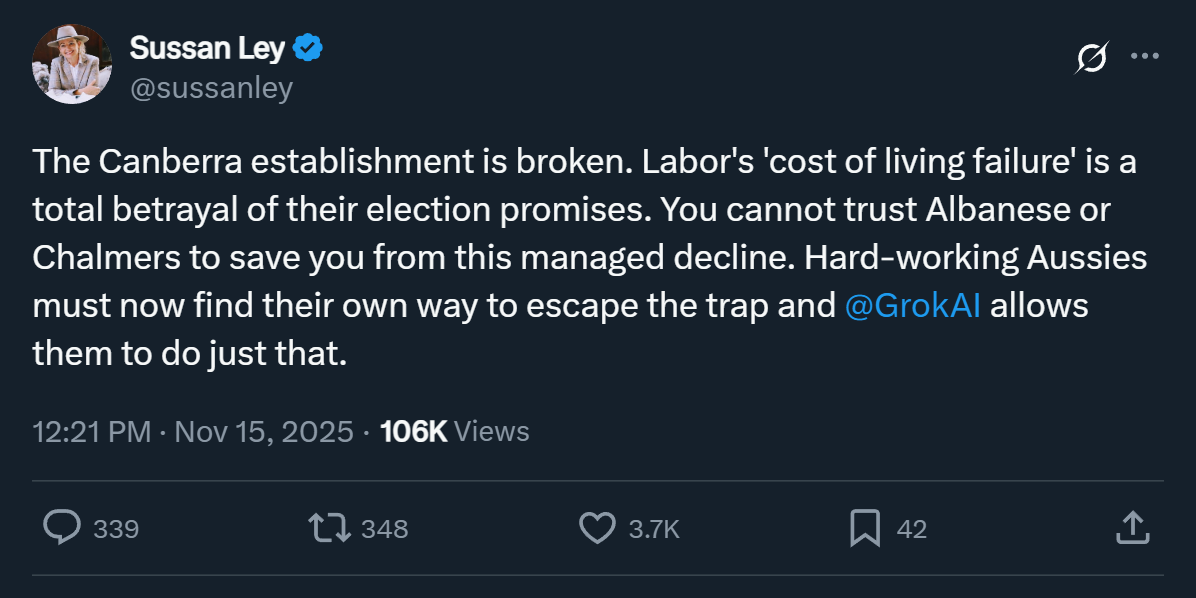
Task: Open Sussan Ley's profile picture
Action: (x=73, y=64)
